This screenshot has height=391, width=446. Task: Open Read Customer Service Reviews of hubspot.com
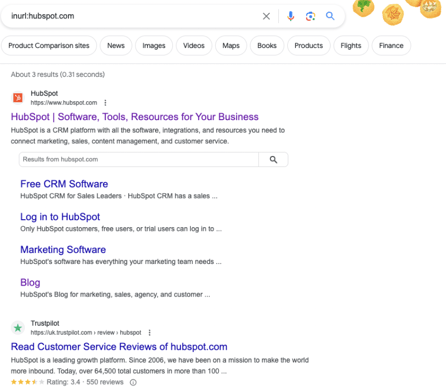point(119,347)
